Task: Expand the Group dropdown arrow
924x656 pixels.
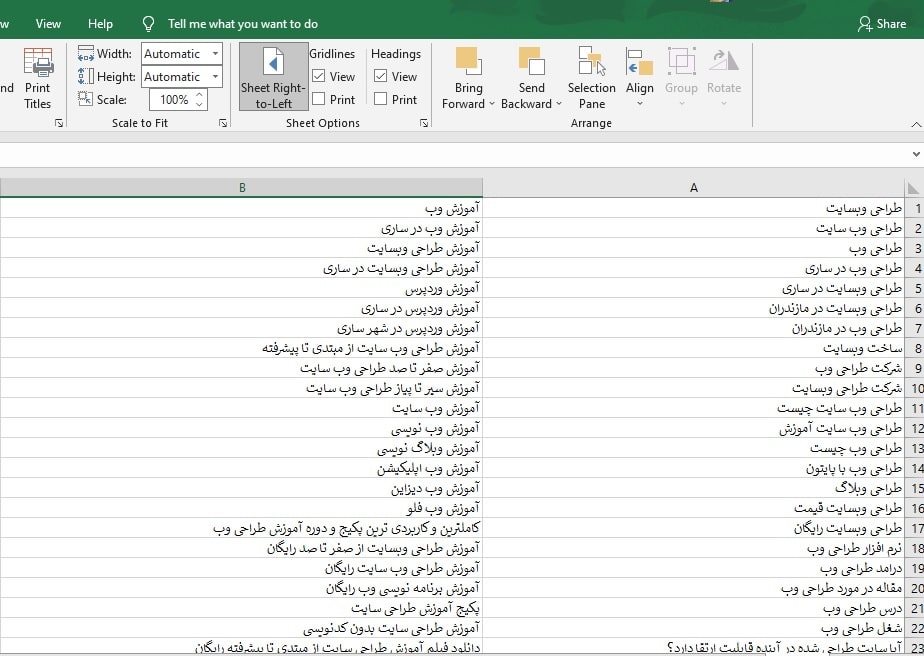Action: [x=681, y=104]
